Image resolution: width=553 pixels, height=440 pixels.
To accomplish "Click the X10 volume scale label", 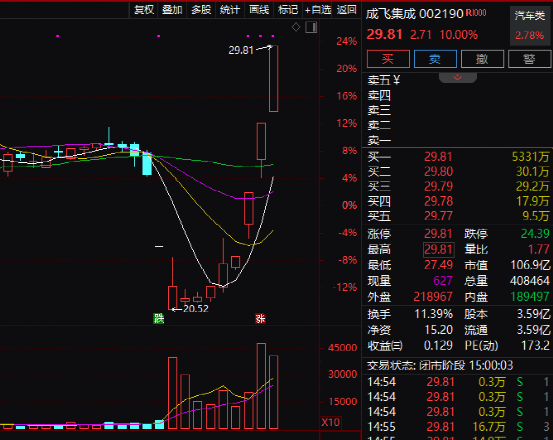I will click(330, 422).
